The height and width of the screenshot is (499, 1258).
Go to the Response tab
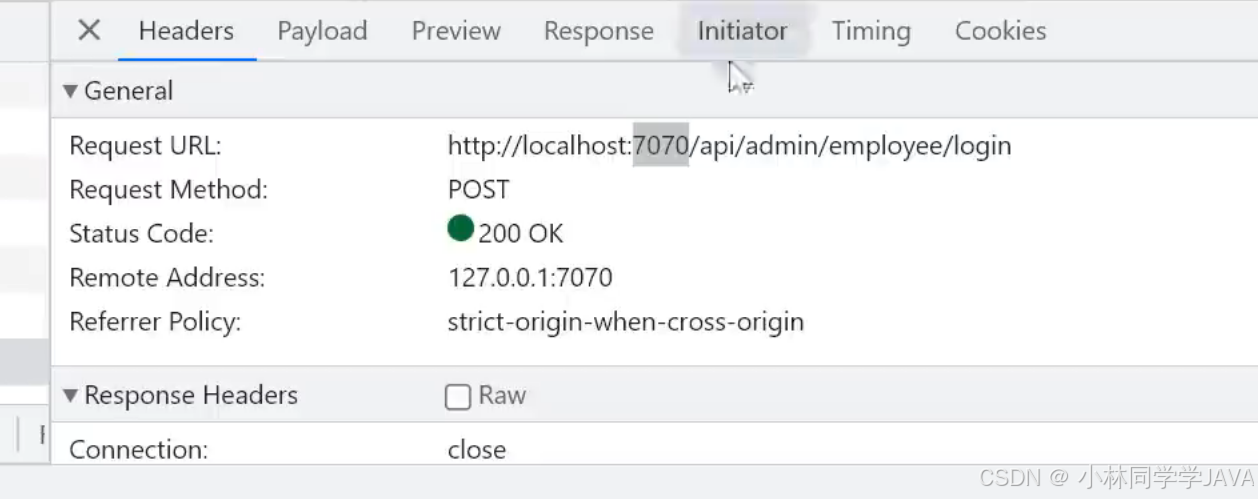click(x=599, y=31)
